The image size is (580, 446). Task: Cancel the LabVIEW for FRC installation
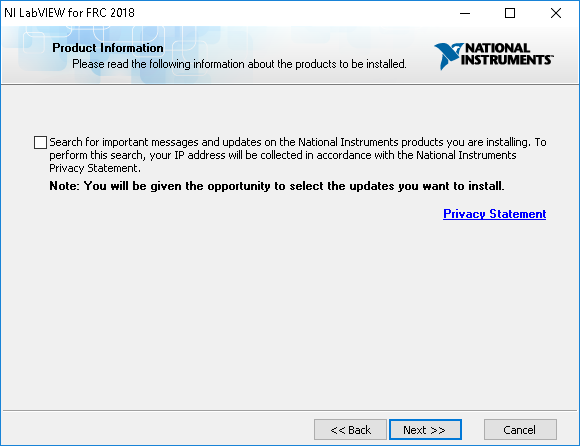(x=520, y=430)
